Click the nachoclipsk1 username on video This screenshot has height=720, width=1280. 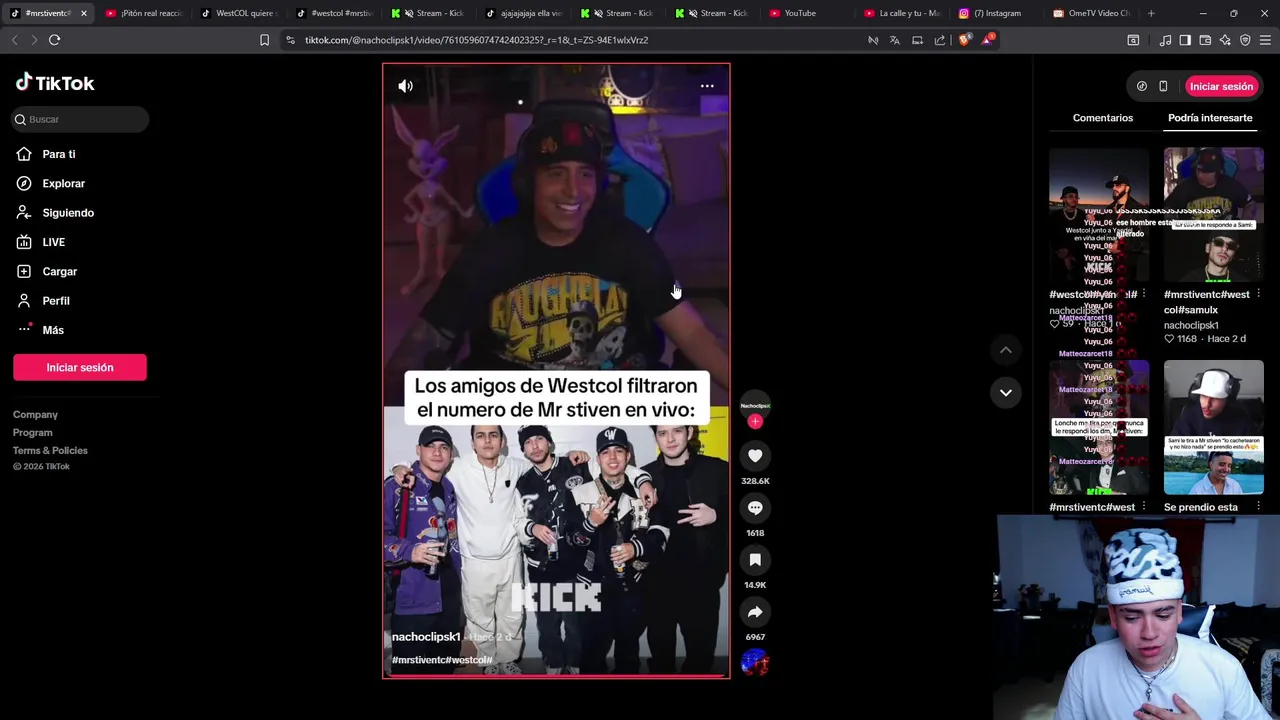tap(426, 637)
